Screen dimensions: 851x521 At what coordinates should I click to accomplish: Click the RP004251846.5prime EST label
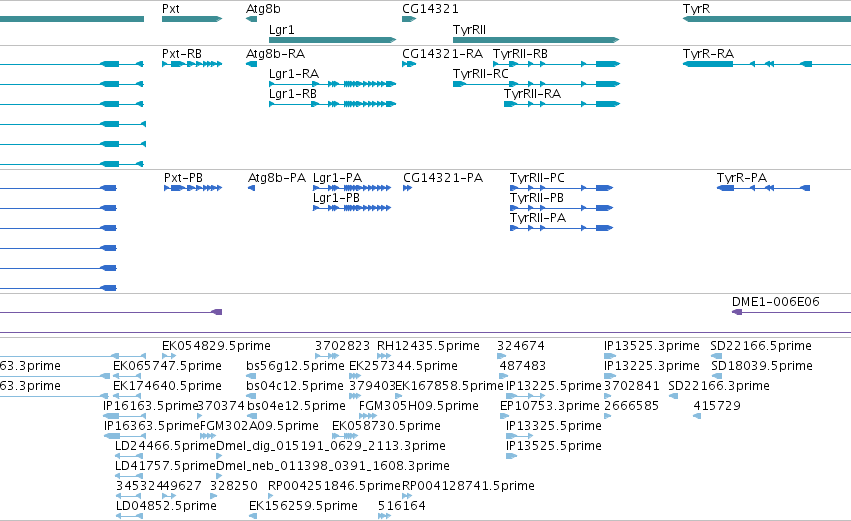pos(334,486)
